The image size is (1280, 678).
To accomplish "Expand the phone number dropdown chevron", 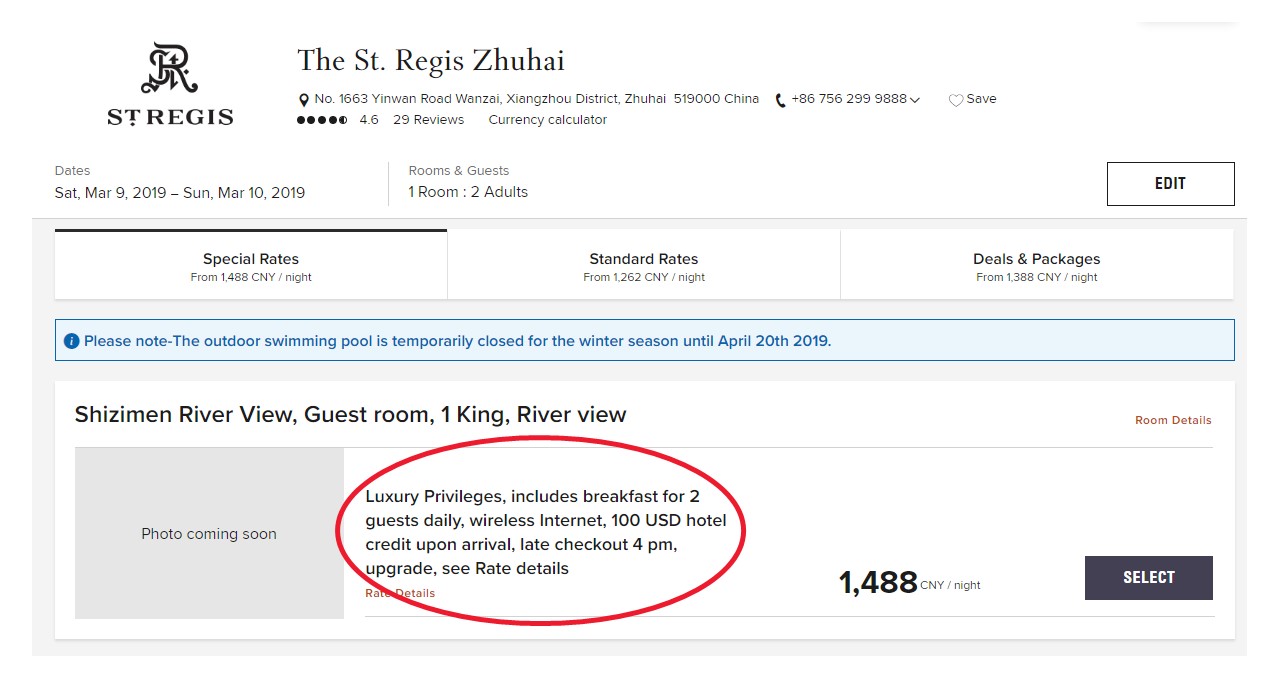I will click(x=915, y=100).
